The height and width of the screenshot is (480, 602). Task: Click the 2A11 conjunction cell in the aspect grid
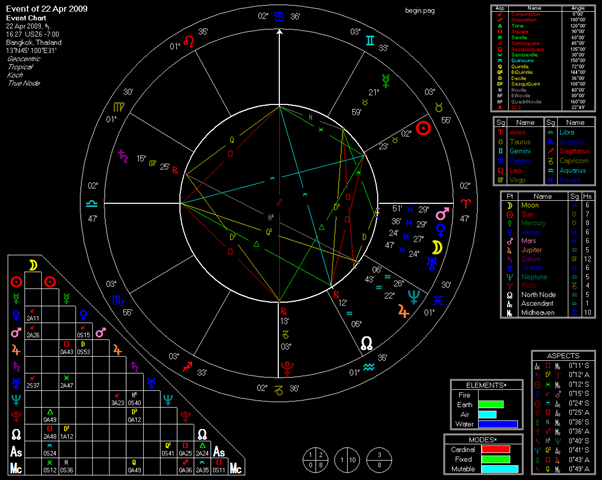tap(33, 314)
